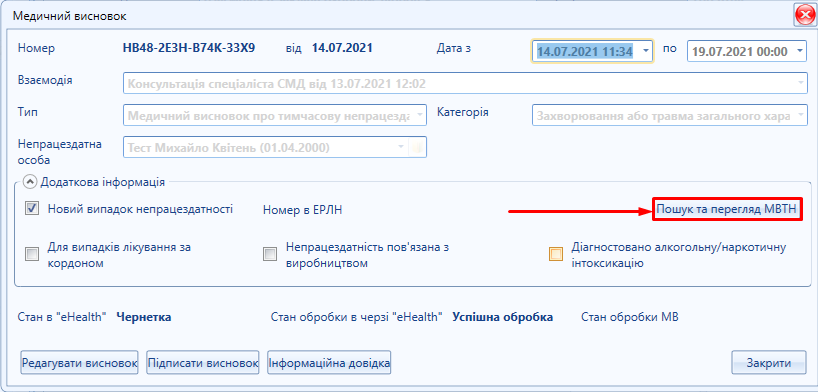The height and width of the screenshot is (392, 818).
Task: Open the Дата з date picker dropdown
Action: (645, 51)
